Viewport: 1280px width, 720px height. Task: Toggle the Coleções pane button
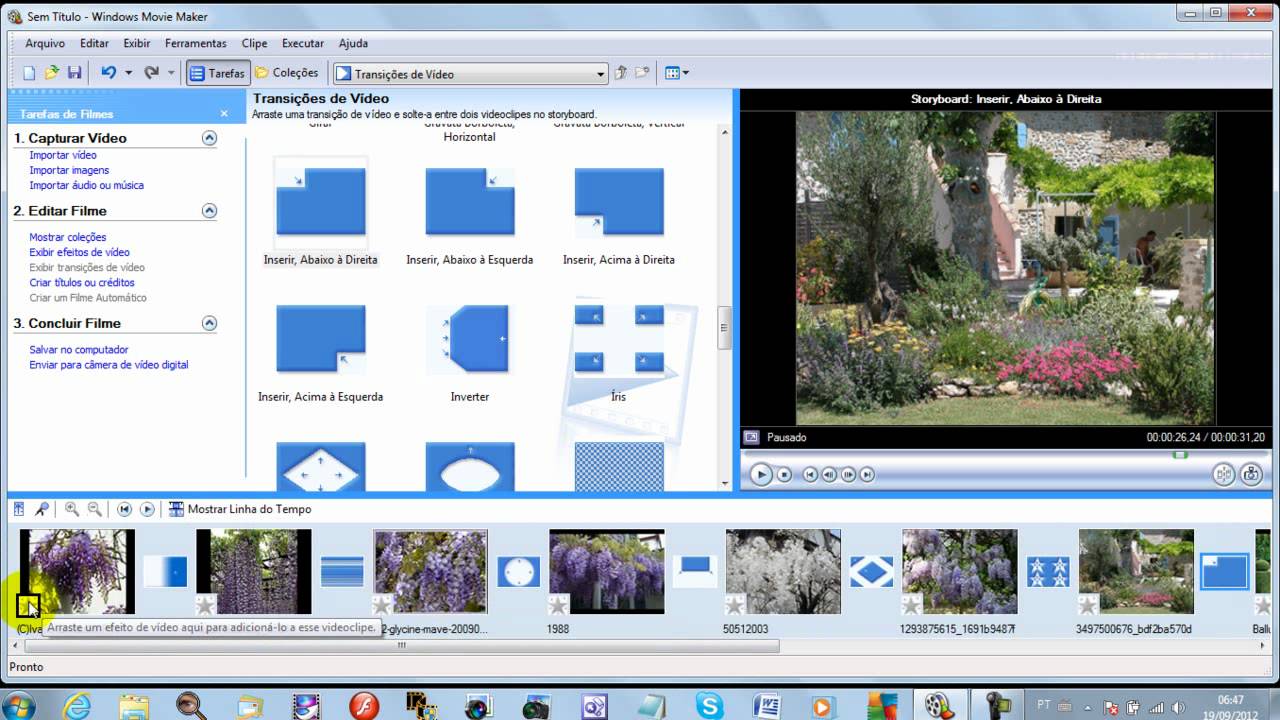point(286,73)
